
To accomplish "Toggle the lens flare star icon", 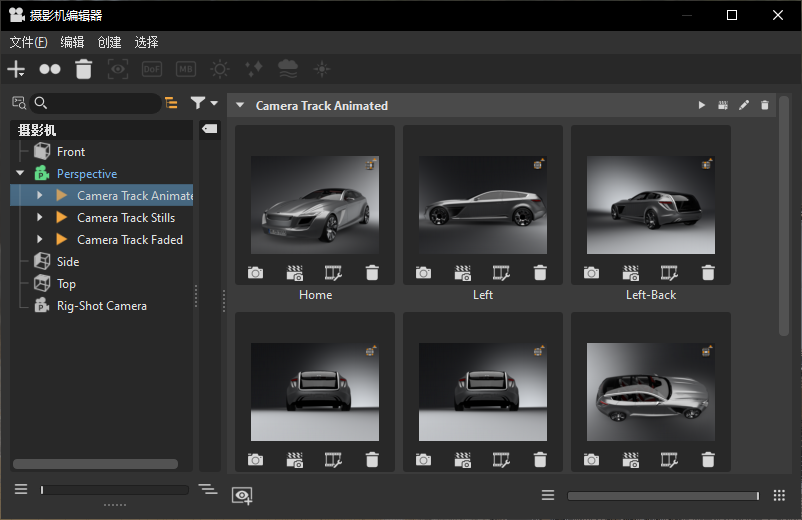I will coord(322,69).
